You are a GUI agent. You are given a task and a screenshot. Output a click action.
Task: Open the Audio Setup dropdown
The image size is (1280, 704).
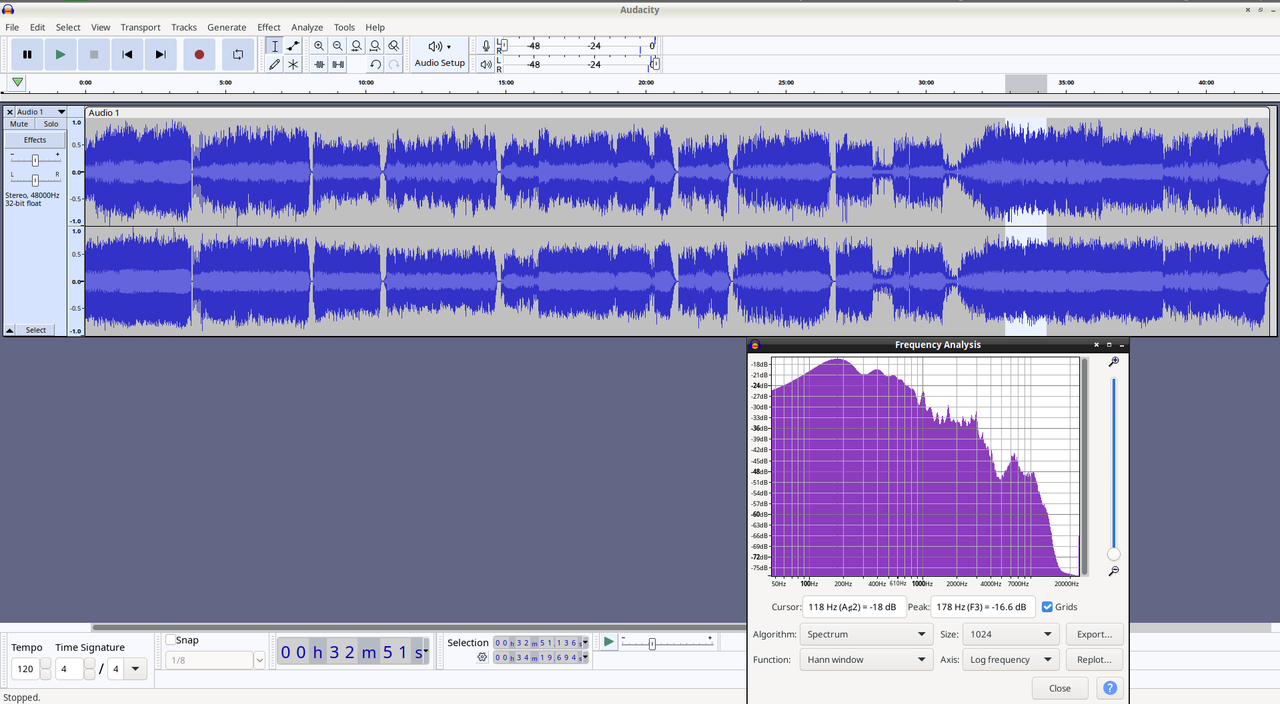(440, 54)
